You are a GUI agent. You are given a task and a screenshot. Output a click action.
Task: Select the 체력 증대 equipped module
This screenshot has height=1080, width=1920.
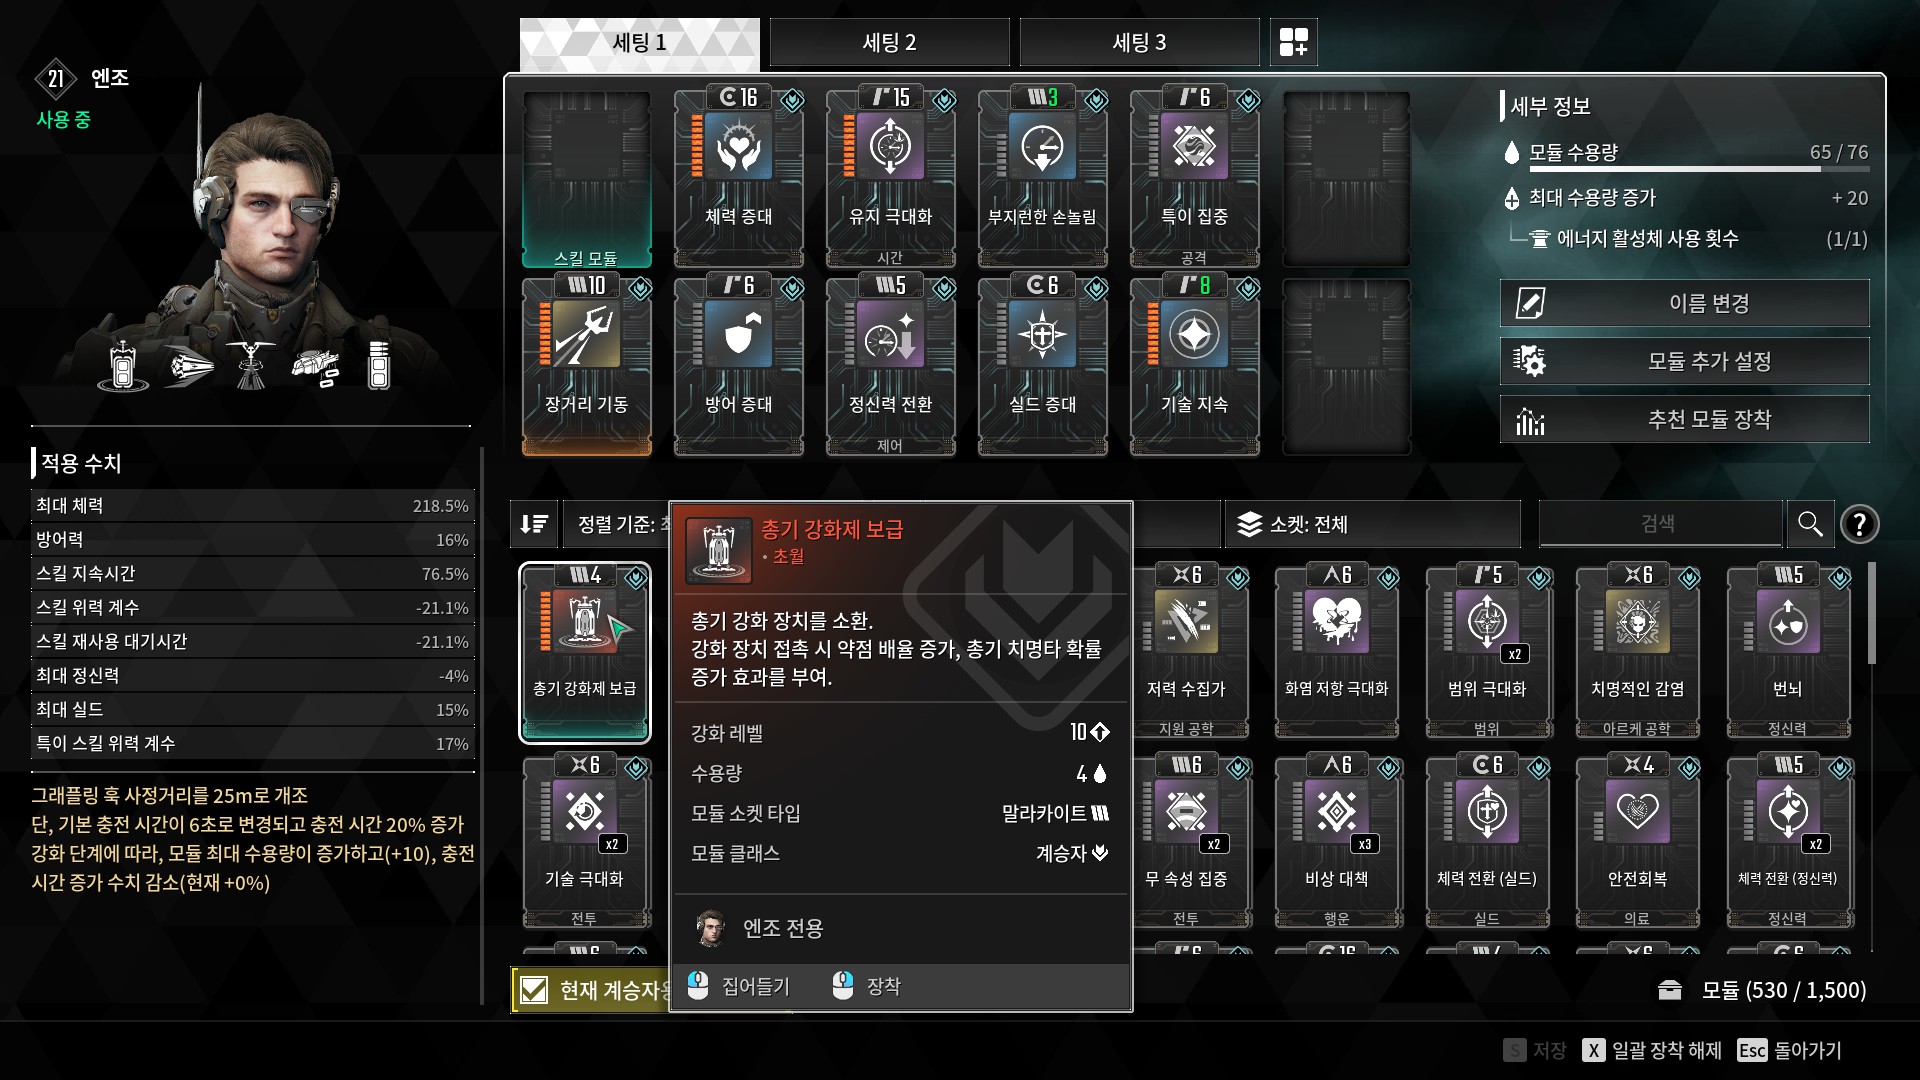pyautogui.click(x=738, y=178)
